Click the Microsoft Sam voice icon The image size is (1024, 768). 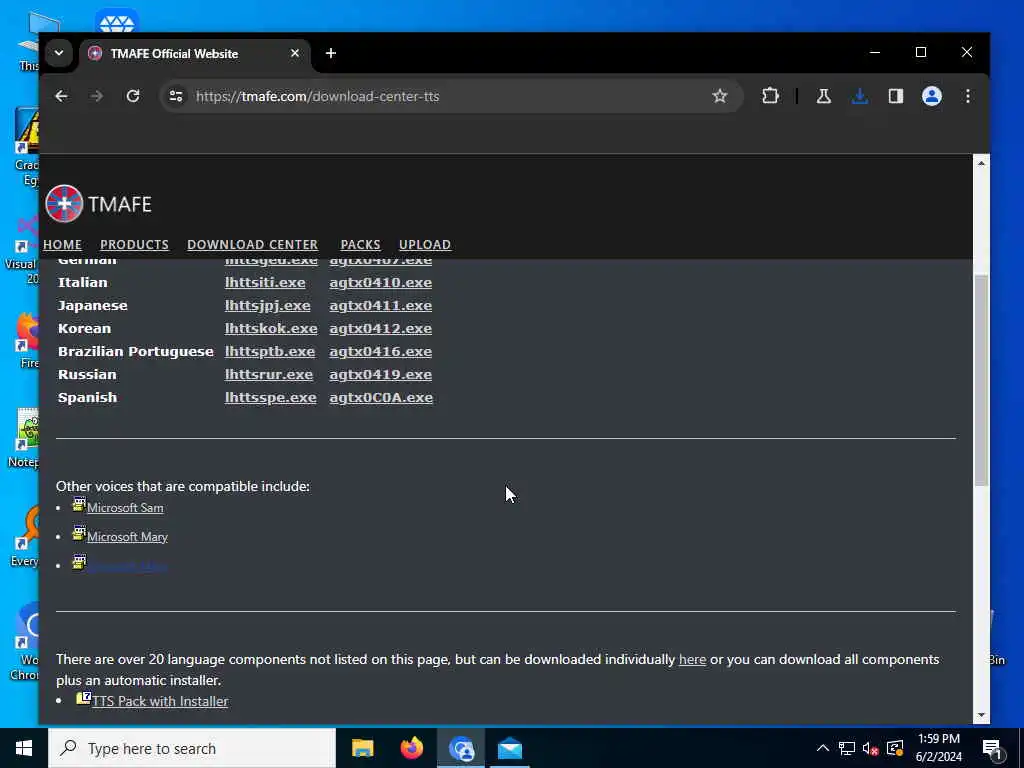coord(79,504)
